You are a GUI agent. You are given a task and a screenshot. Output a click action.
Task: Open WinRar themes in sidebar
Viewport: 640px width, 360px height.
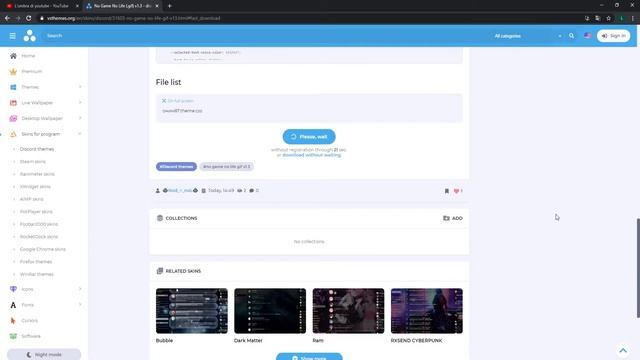(36, 274)
